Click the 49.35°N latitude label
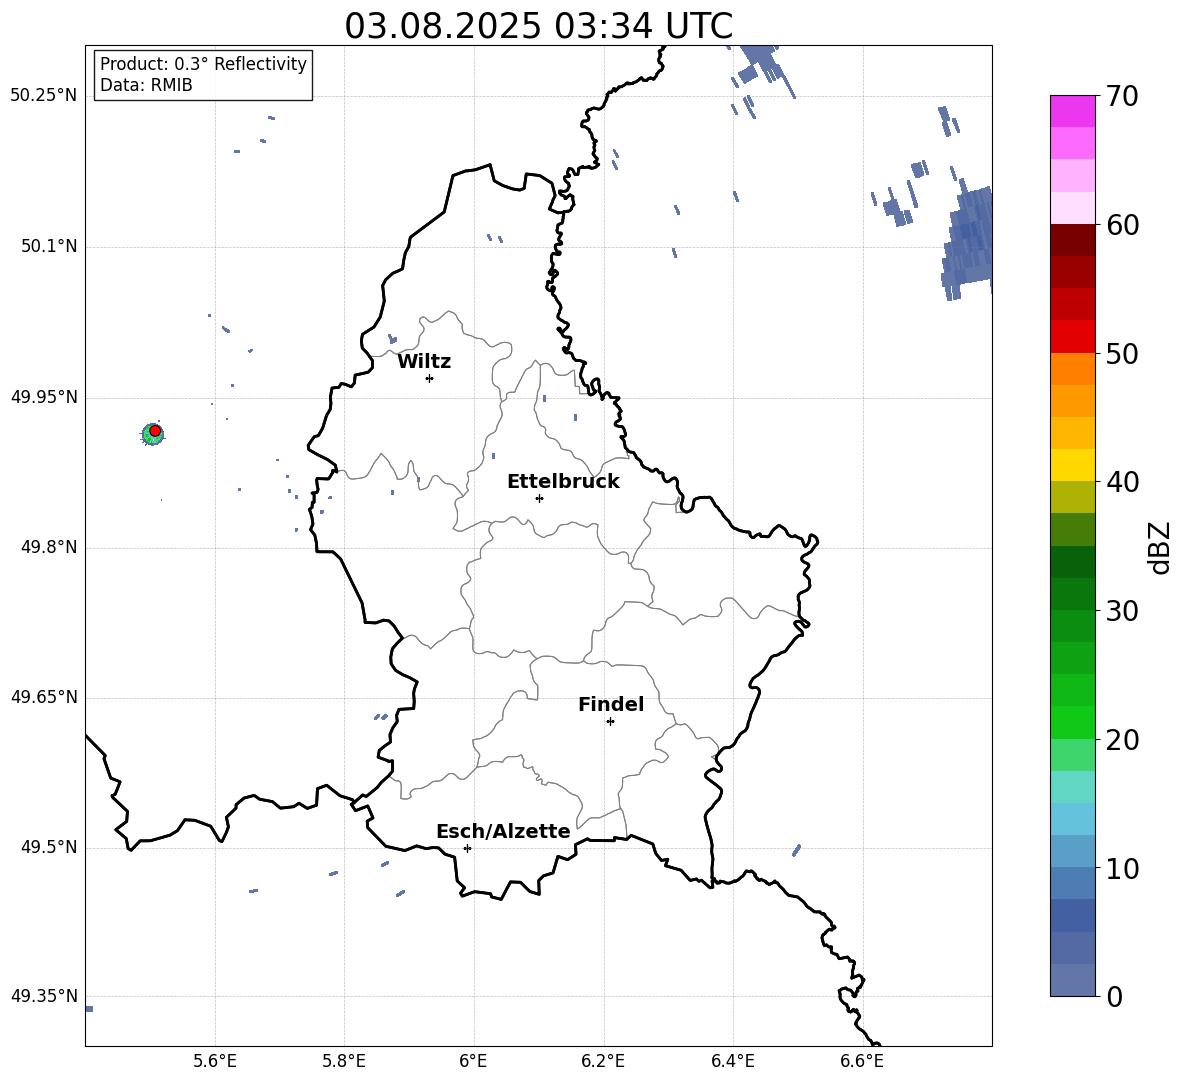Screen dimensions: 1184x1081 [x=44, y=996]
